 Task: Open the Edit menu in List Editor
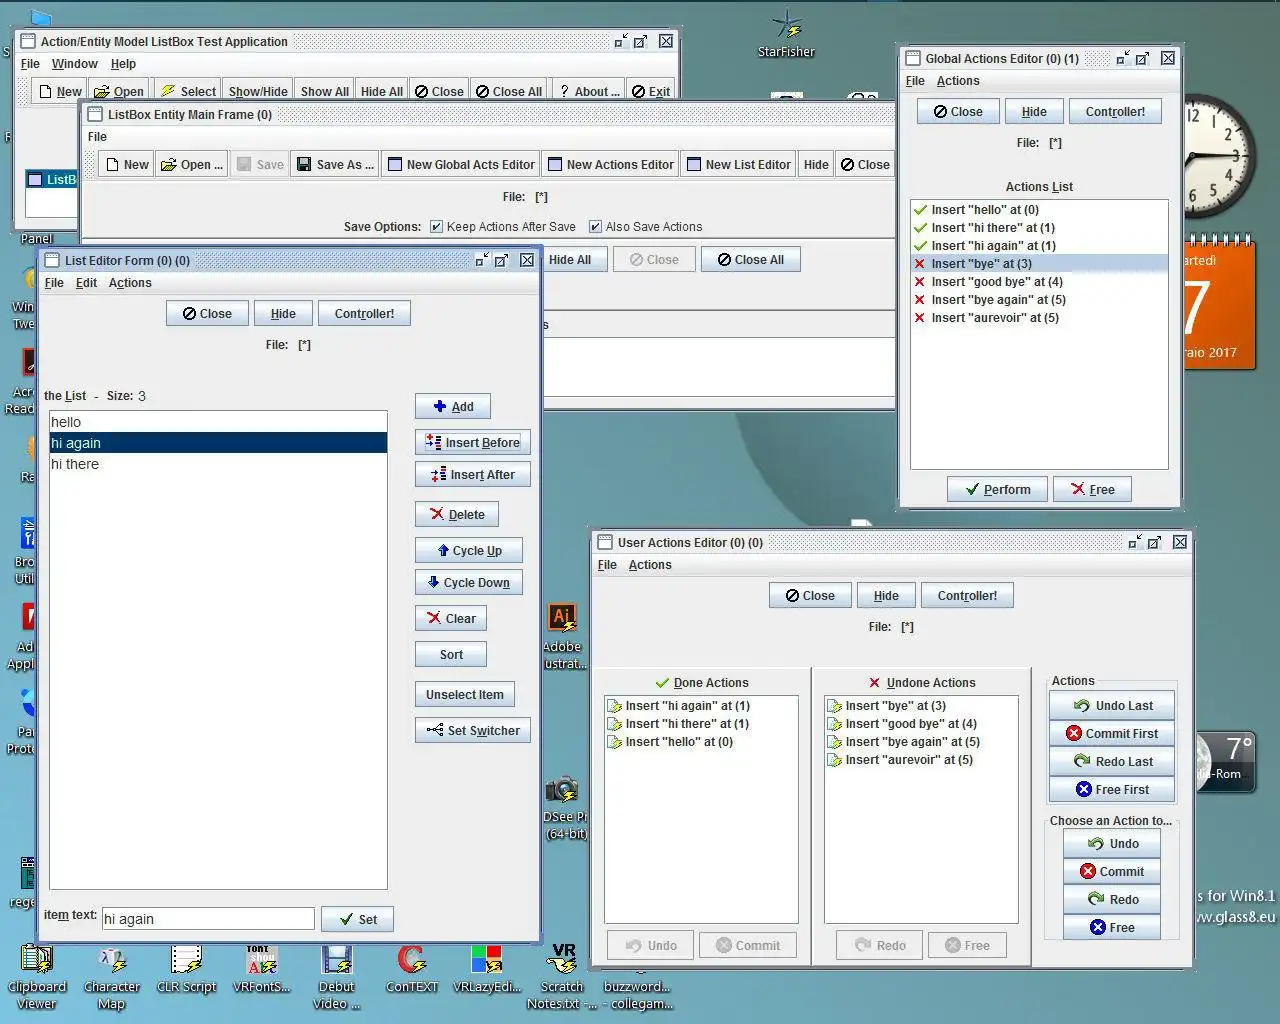click(87, 283)
